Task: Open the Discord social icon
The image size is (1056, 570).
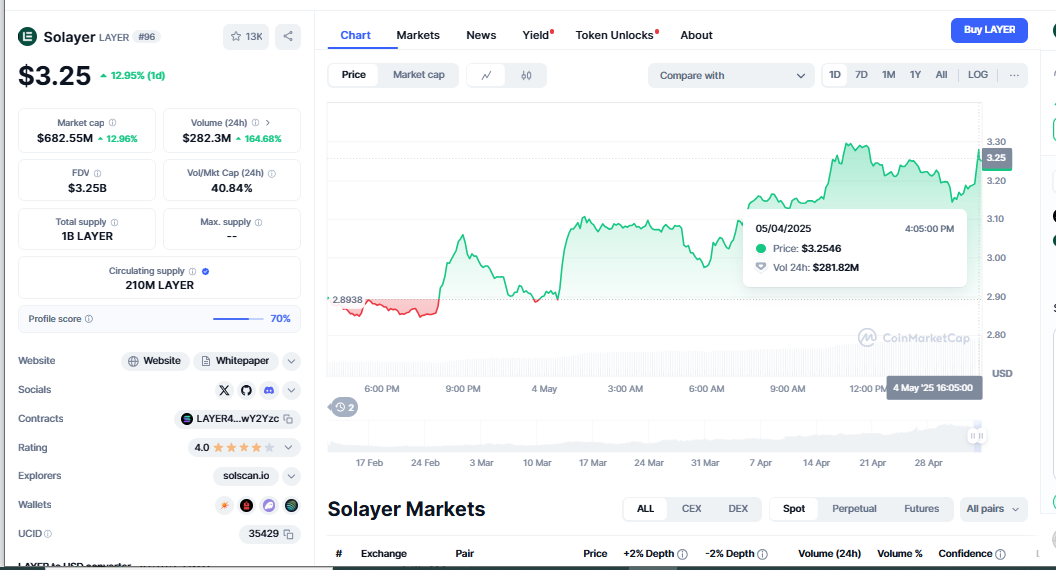Action: (x=269, y=390)
